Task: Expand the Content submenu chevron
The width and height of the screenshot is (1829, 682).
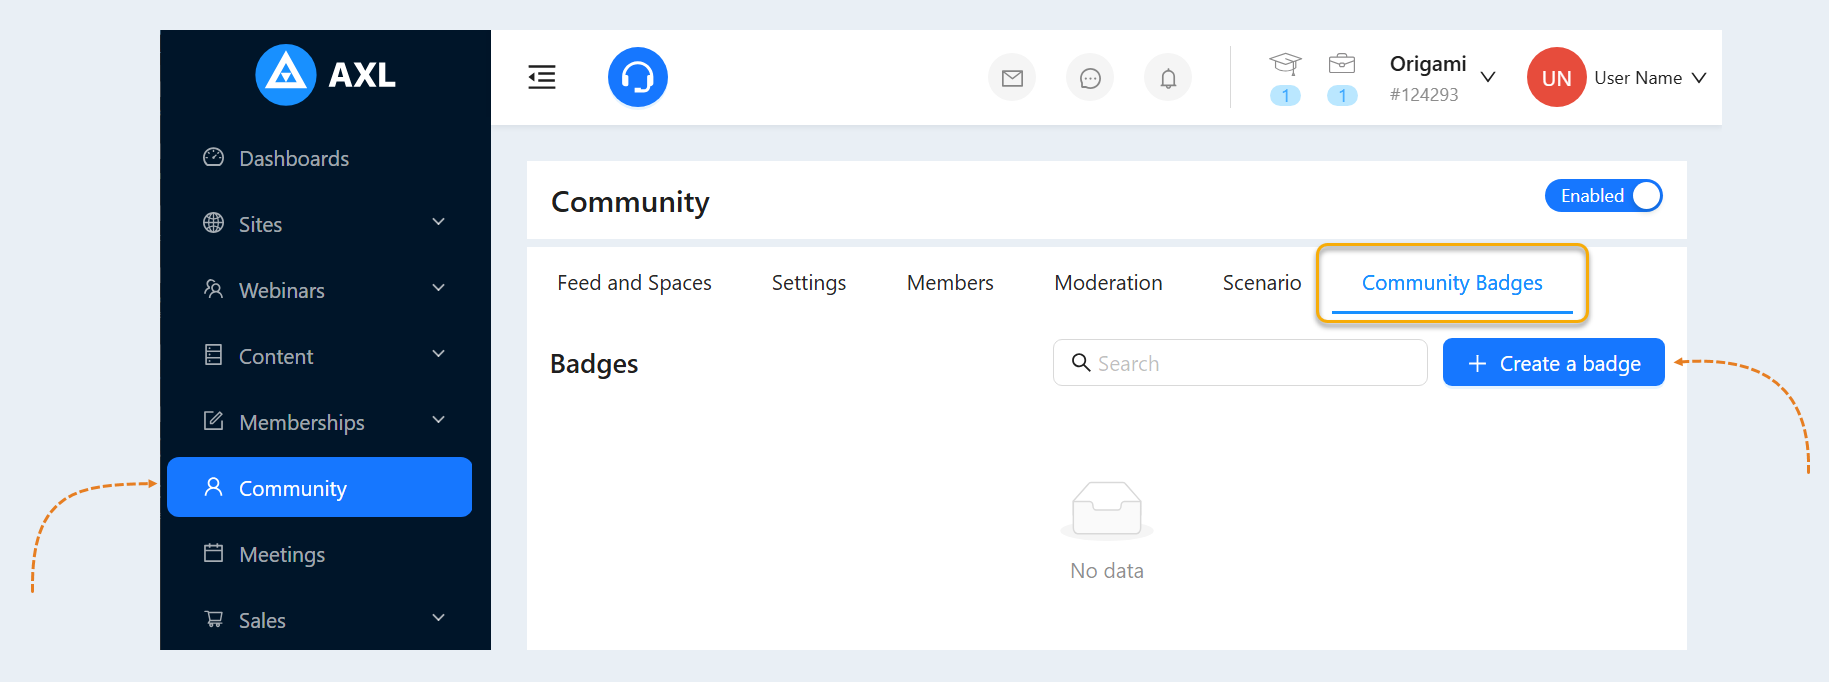Action: point(438,354)
